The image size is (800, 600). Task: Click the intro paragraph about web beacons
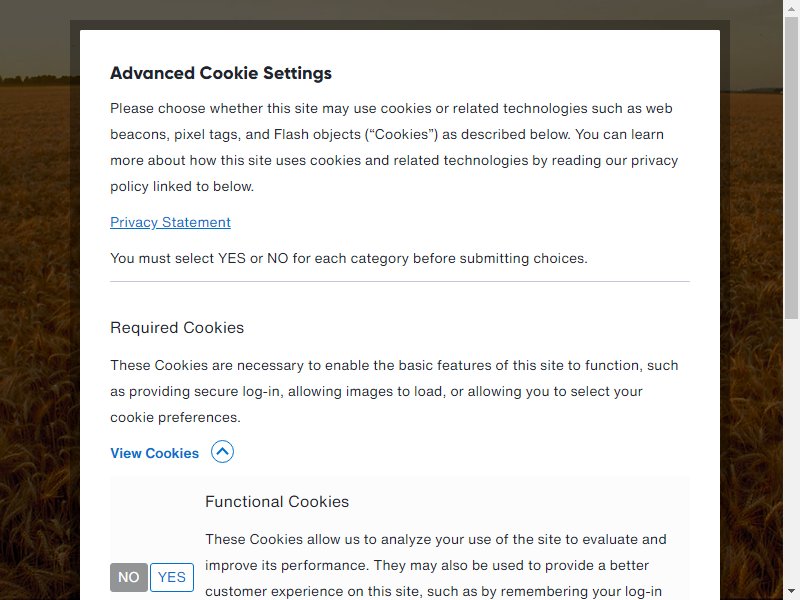coord(394,147)
